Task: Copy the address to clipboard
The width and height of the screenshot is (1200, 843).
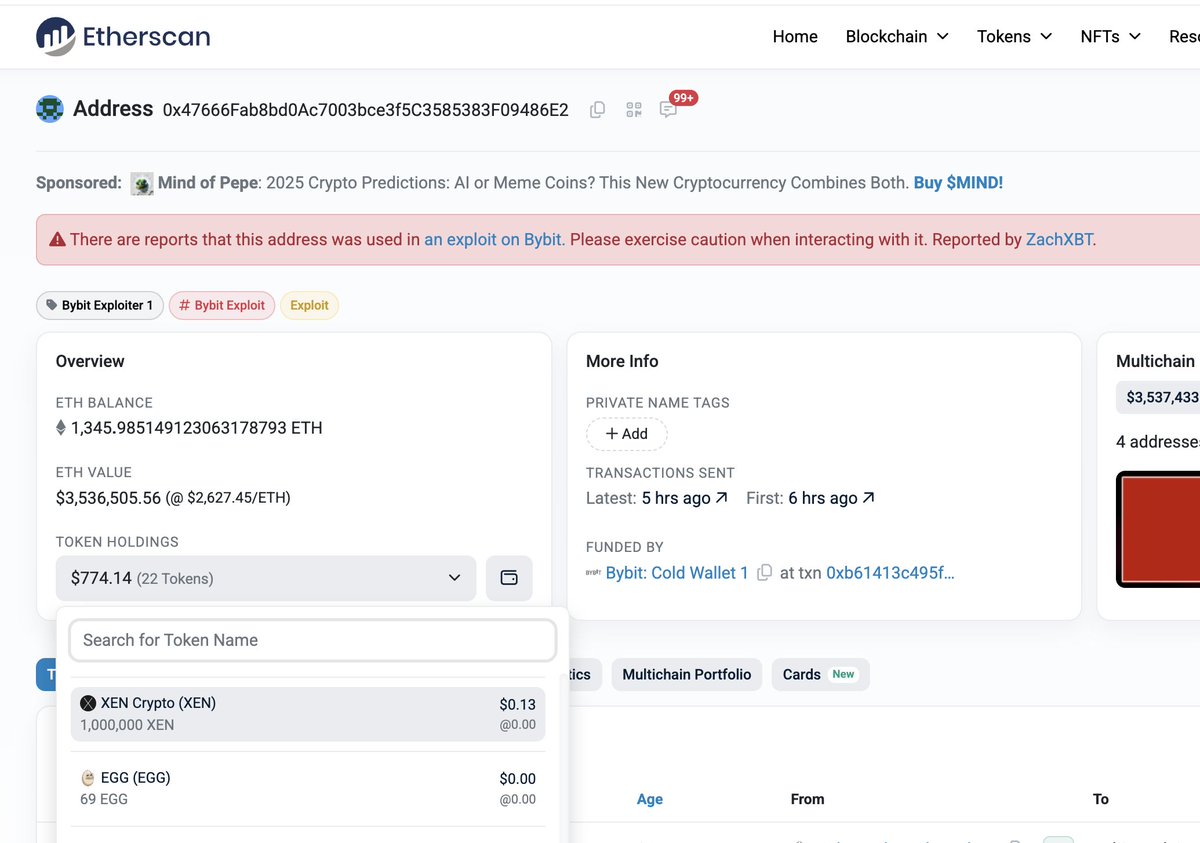Action: [x=597, y=110]
